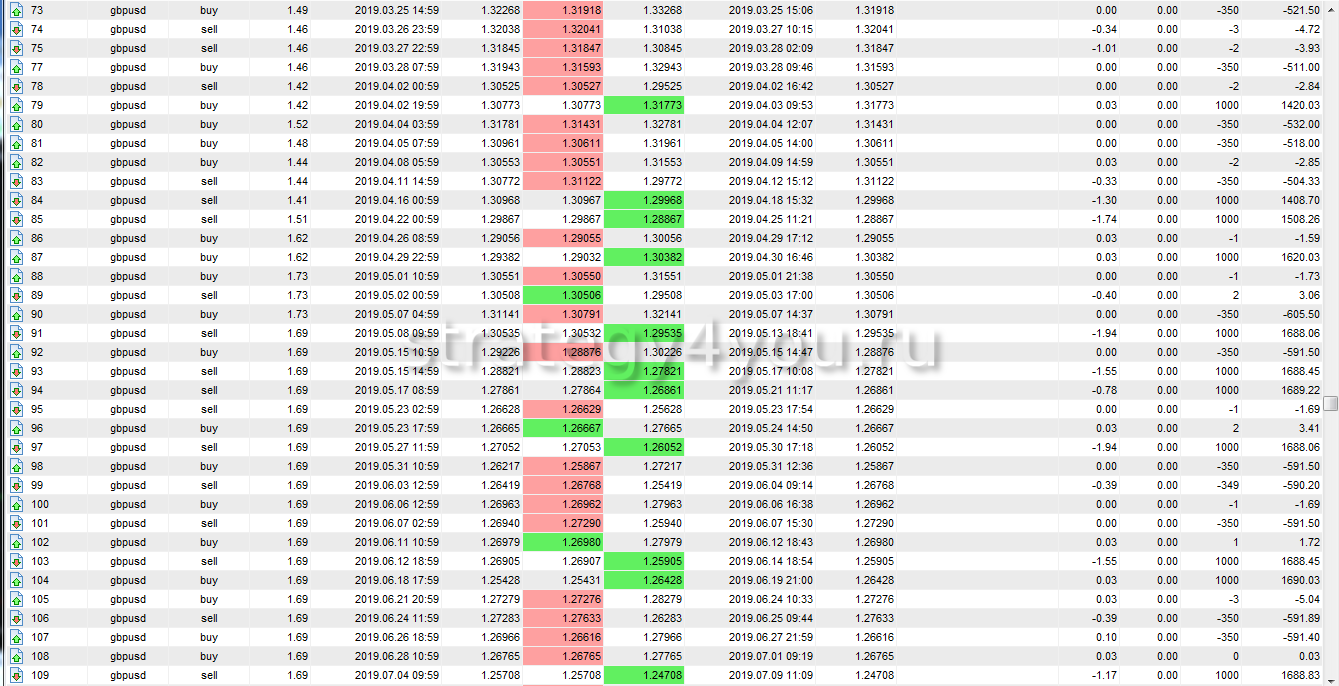Select the row icon next to order 88
Image resolution: width=1339 pixels, height=686 pixels.
17,276
